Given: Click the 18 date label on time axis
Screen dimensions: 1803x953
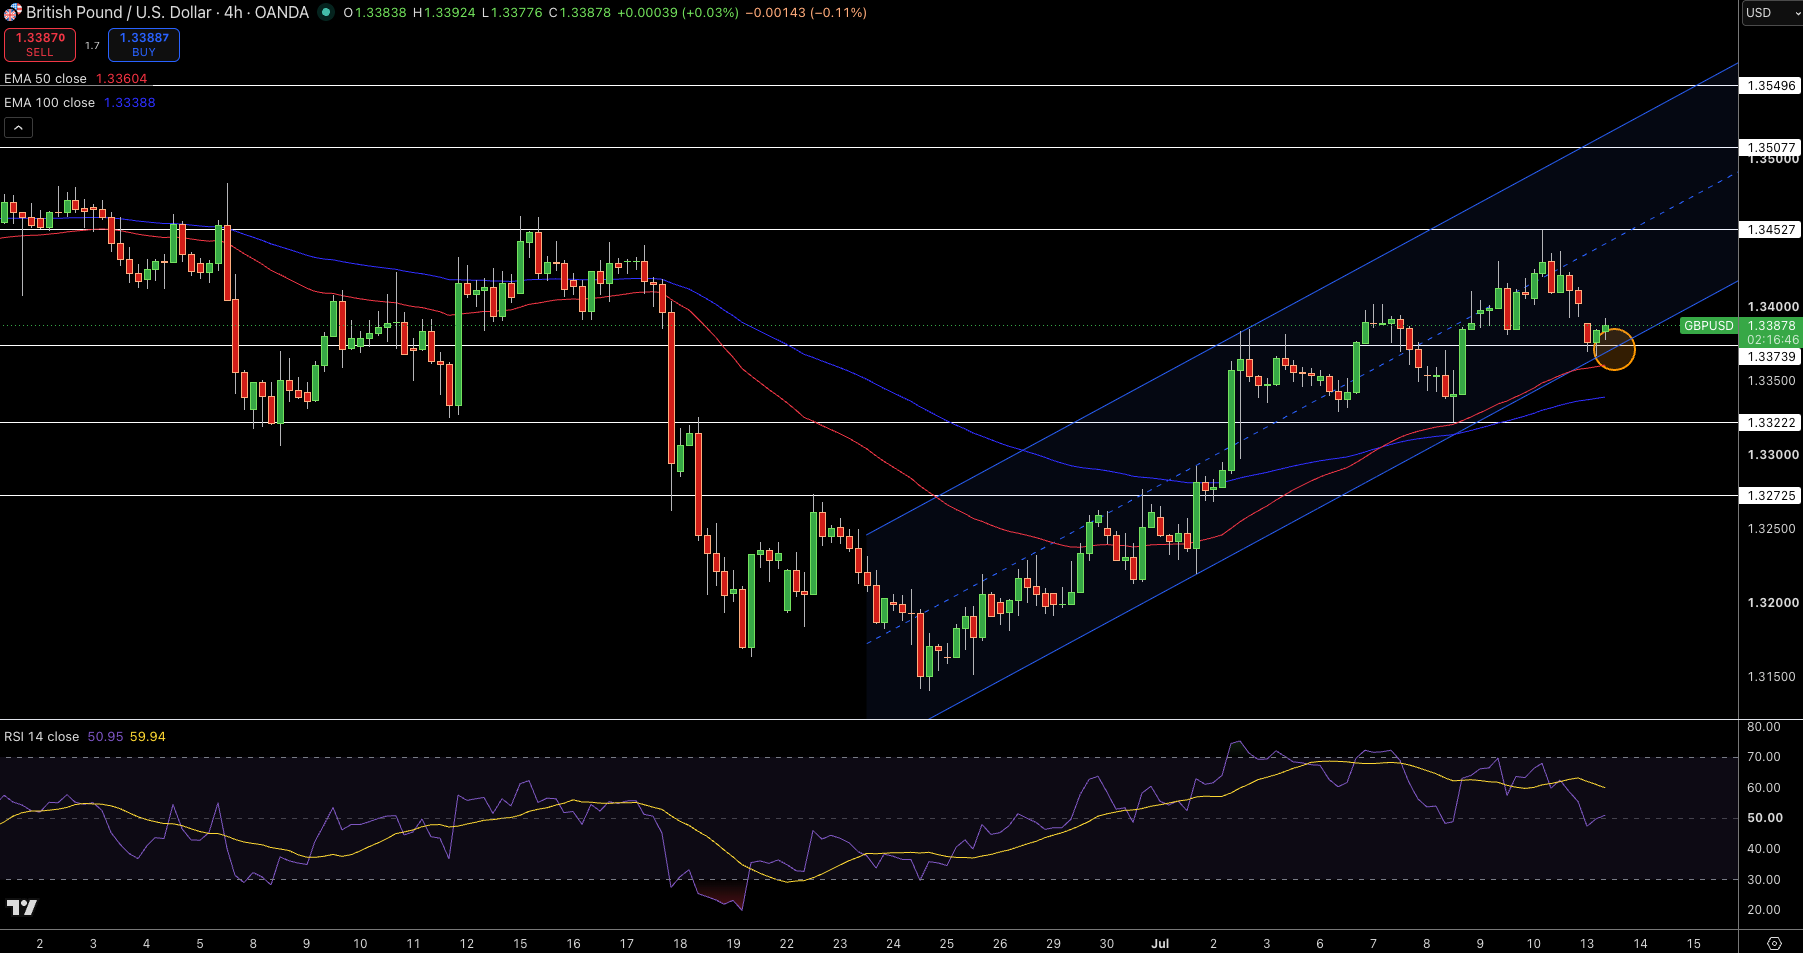Looking at the screenshot, I should point(680,943).
